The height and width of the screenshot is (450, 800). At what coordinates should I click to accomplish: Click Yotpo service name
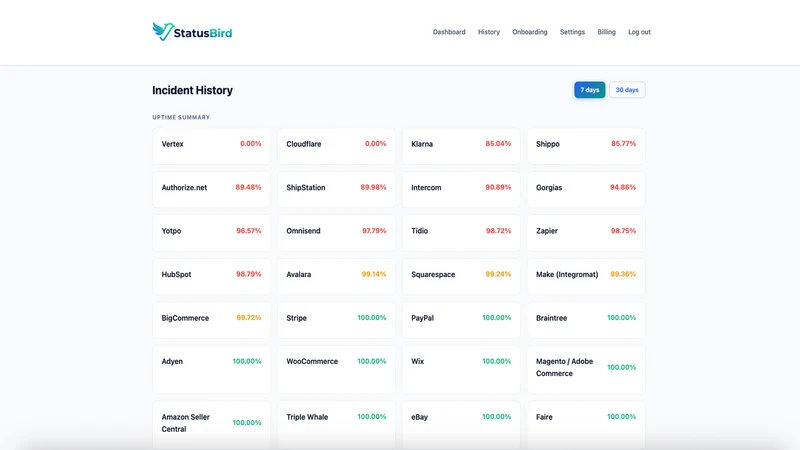click(171, 231)
